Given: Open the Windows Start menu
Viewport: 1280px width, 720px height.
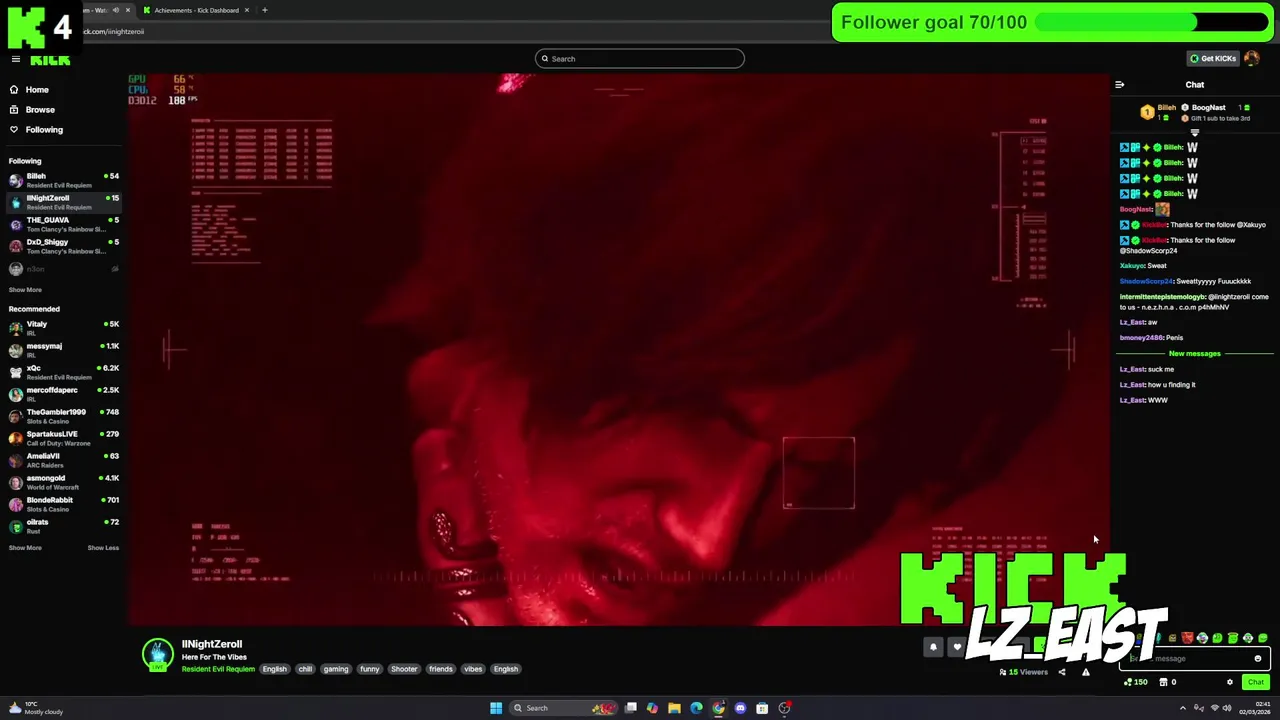Looking at the screenshot, I should (x=496, y=708).
